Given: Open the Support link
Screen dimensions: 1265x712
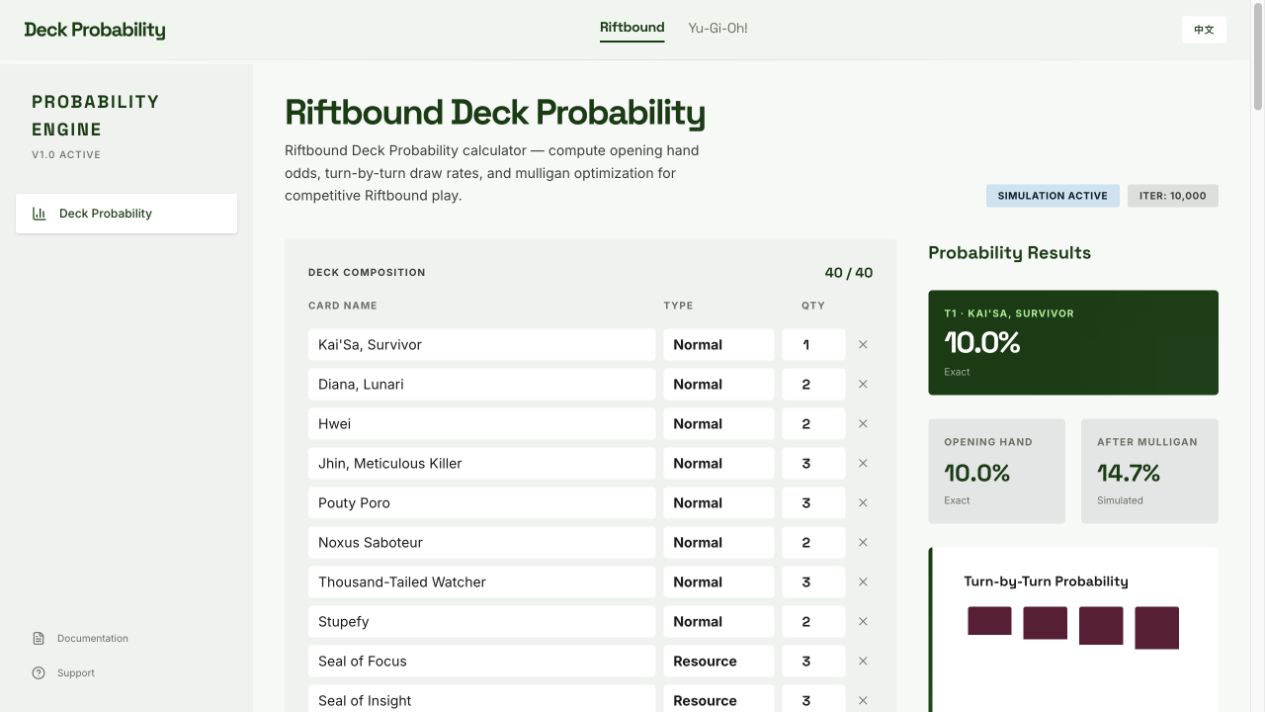Looking at the screenshot, I should (x=64, y=673).
